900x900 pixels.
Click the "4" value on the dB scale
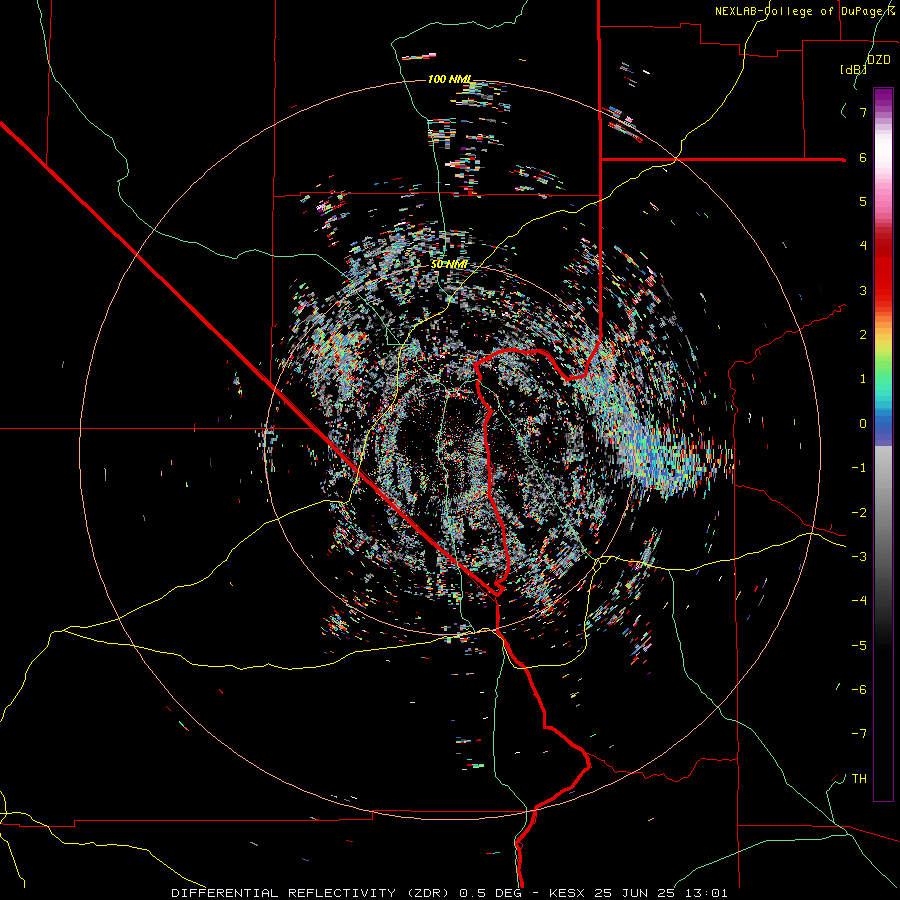862,246
